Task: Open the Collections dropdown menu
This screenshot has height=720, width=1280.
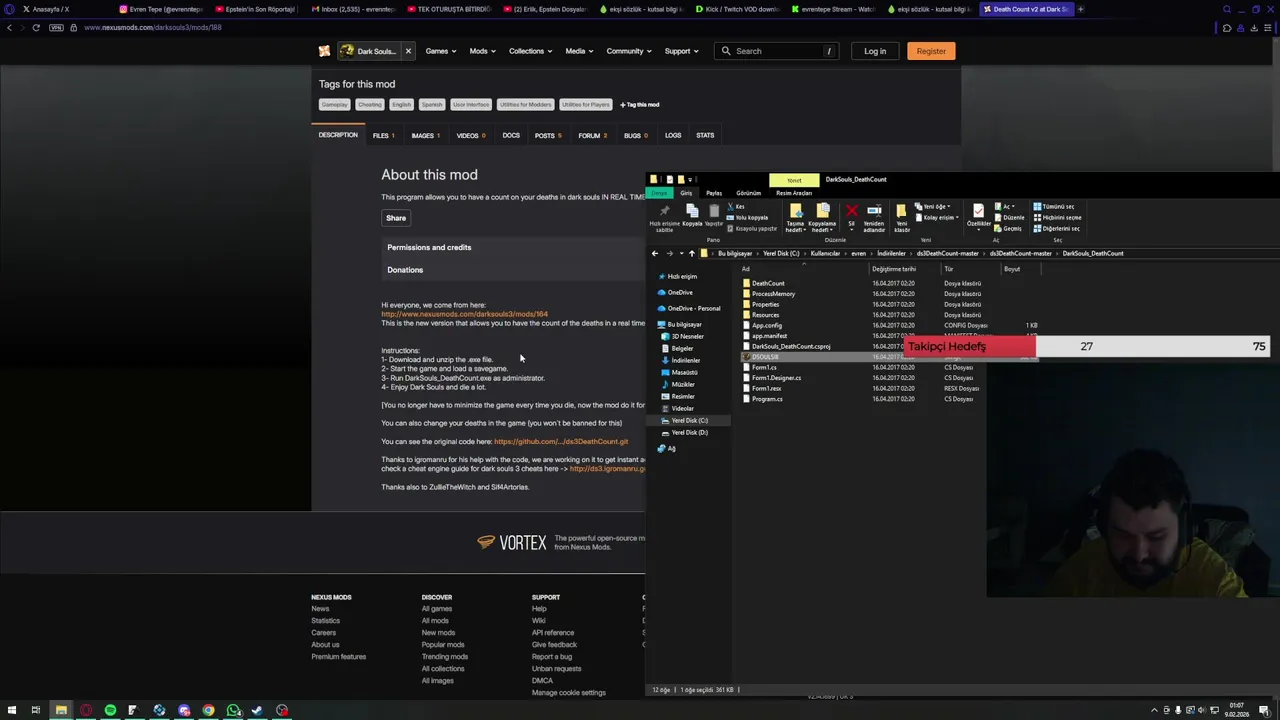Action: click(x=531, y=51)
